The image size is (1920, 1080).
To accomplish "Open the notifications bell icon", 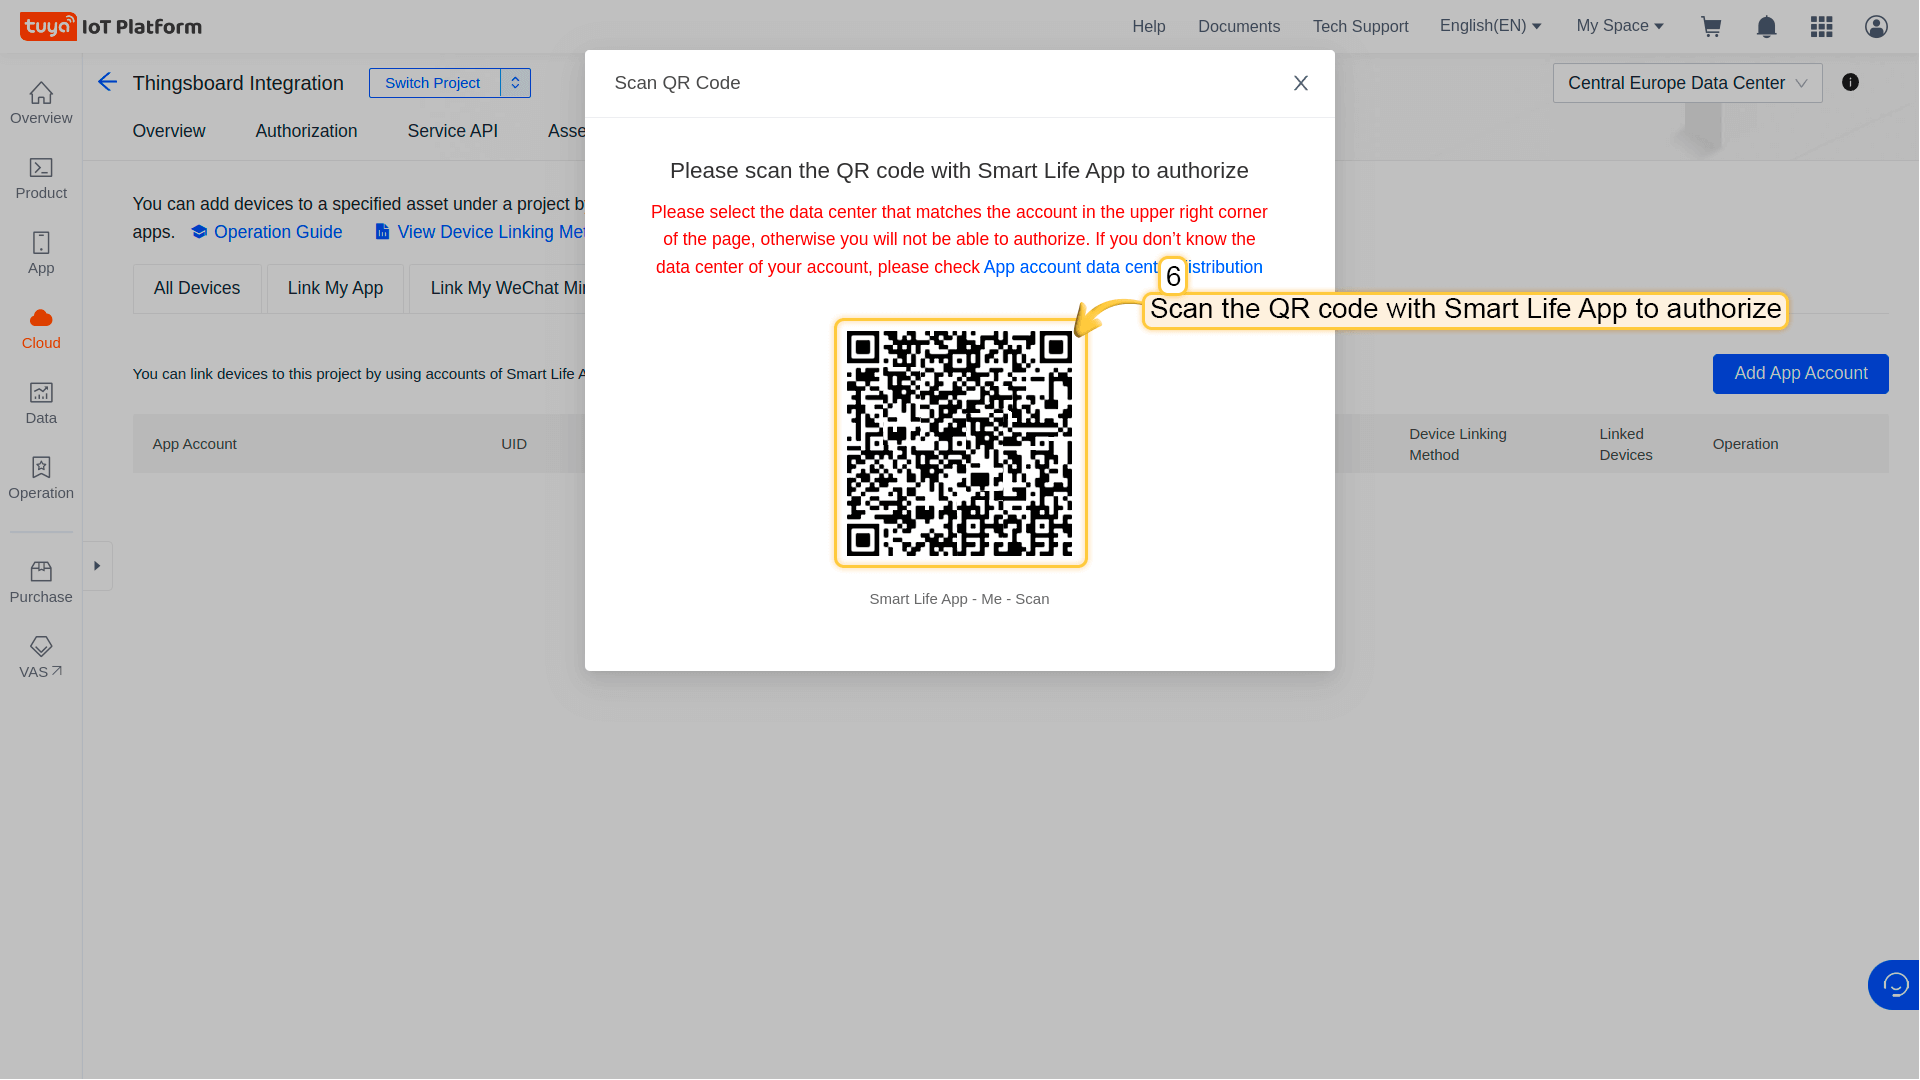I will [1767, 27].
